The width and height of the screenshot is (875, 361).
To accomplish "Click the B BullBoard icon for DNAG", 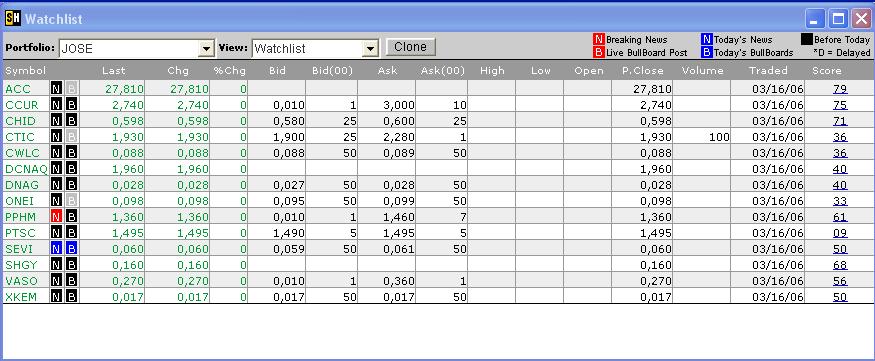I will coord(71,185).
